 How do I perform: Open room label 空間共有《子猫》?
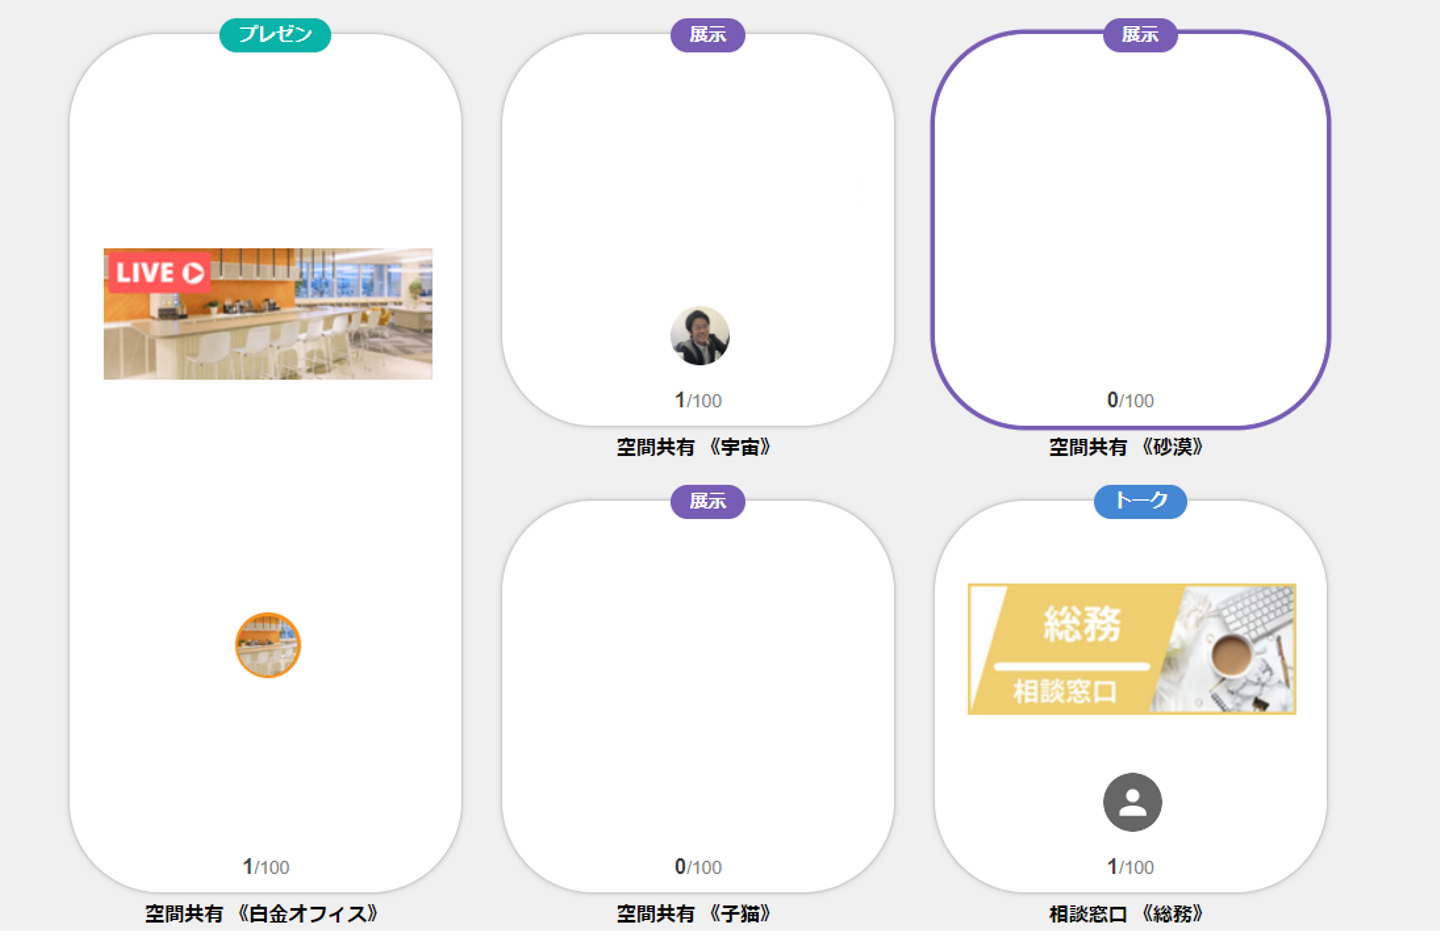click(x=694, y=914)
